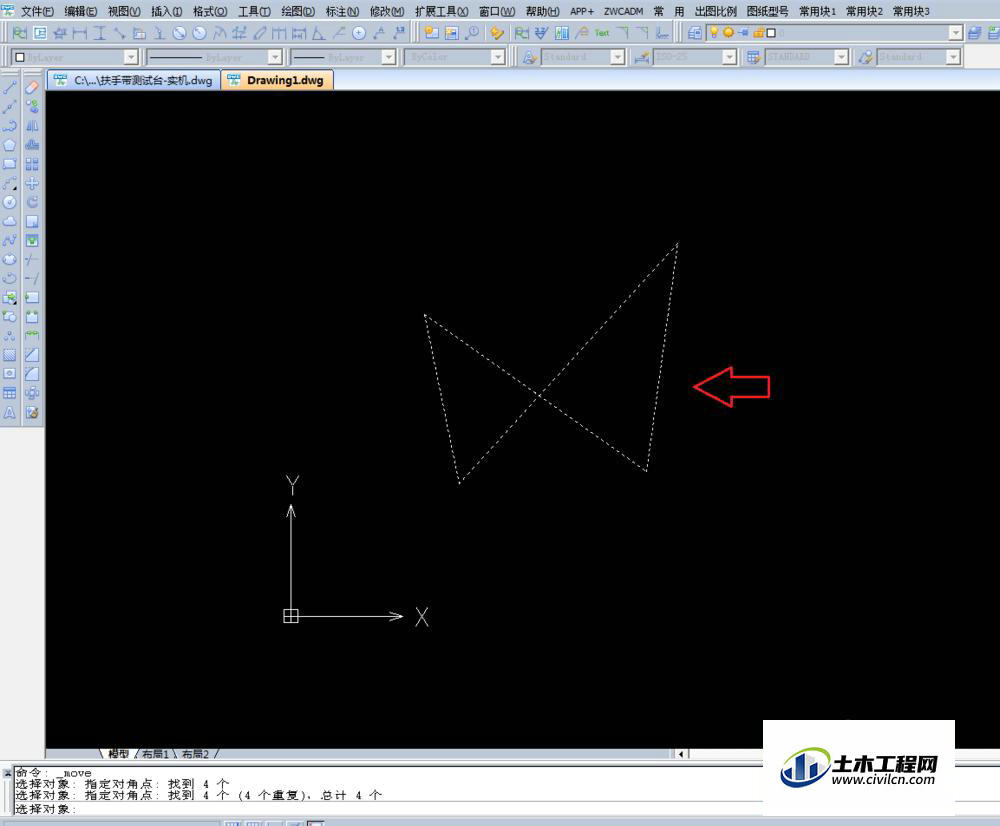Switch to the 扶手带测试台-实机.dwg tab
Viewport: 1000px width, 826px height.
[135, 80]
